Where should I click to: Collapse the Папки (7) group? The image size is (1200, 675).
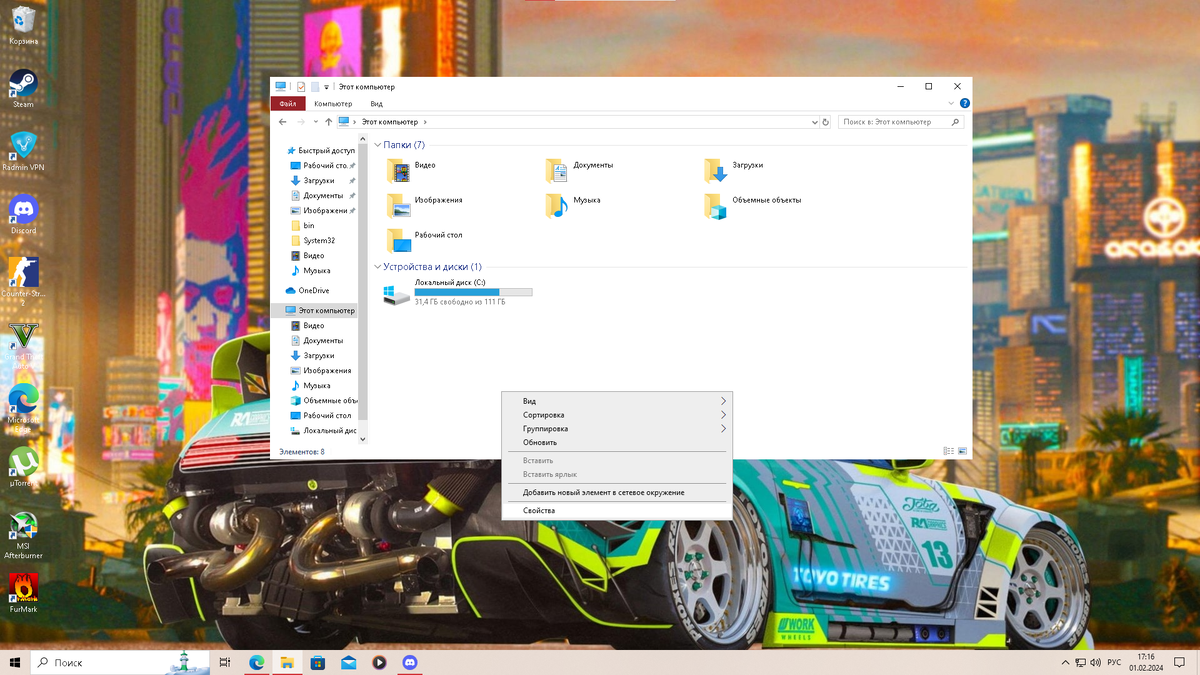pyautogui.click(x=378, y=145)
